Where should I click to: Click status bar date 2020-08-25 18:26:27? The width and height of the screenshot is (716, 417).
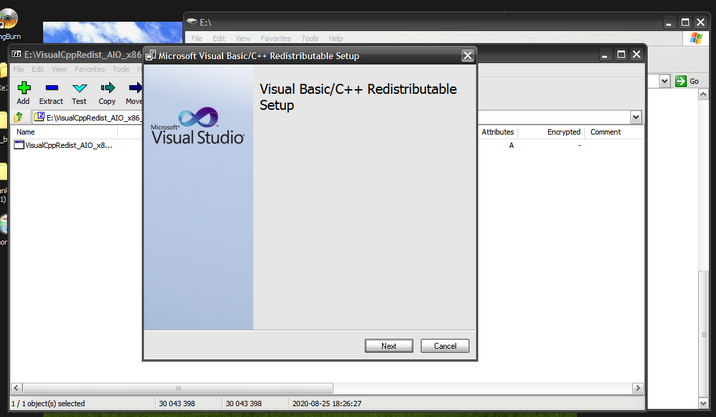click(x=326, y=403)
